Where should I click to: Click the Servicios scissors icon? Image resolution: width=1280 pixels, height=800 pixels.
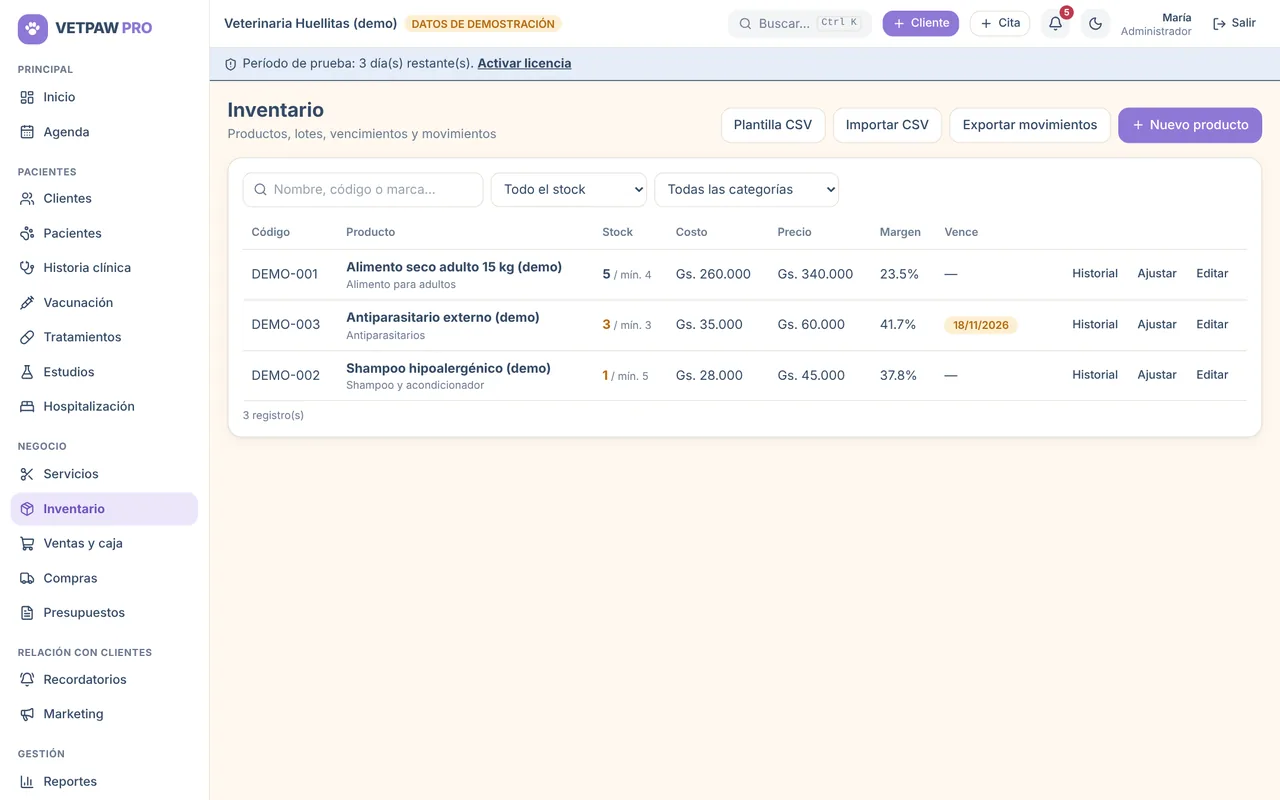(x=27, y=474)
